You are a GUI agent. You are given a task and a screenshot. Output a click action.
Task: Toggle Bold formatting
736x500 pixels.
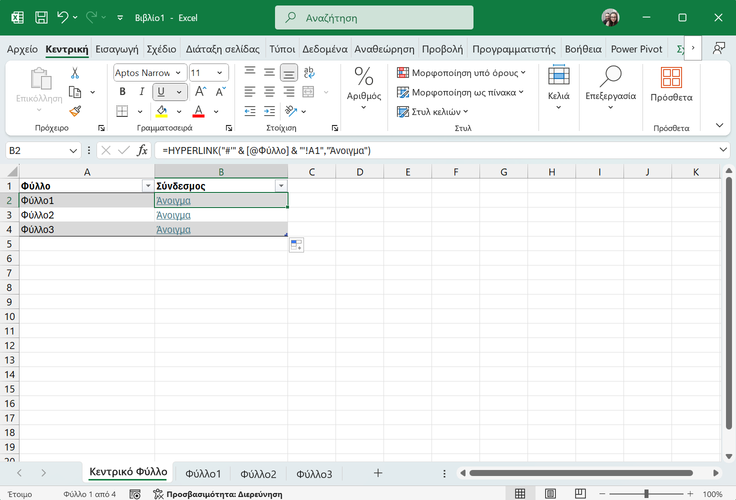tap(122, 92)
